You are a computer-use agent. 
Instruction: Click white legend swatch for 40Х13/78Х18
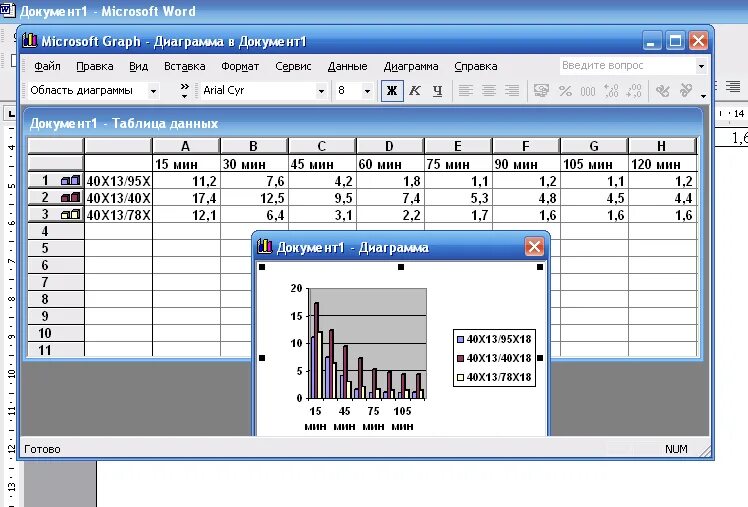click(x=460, y=377)
